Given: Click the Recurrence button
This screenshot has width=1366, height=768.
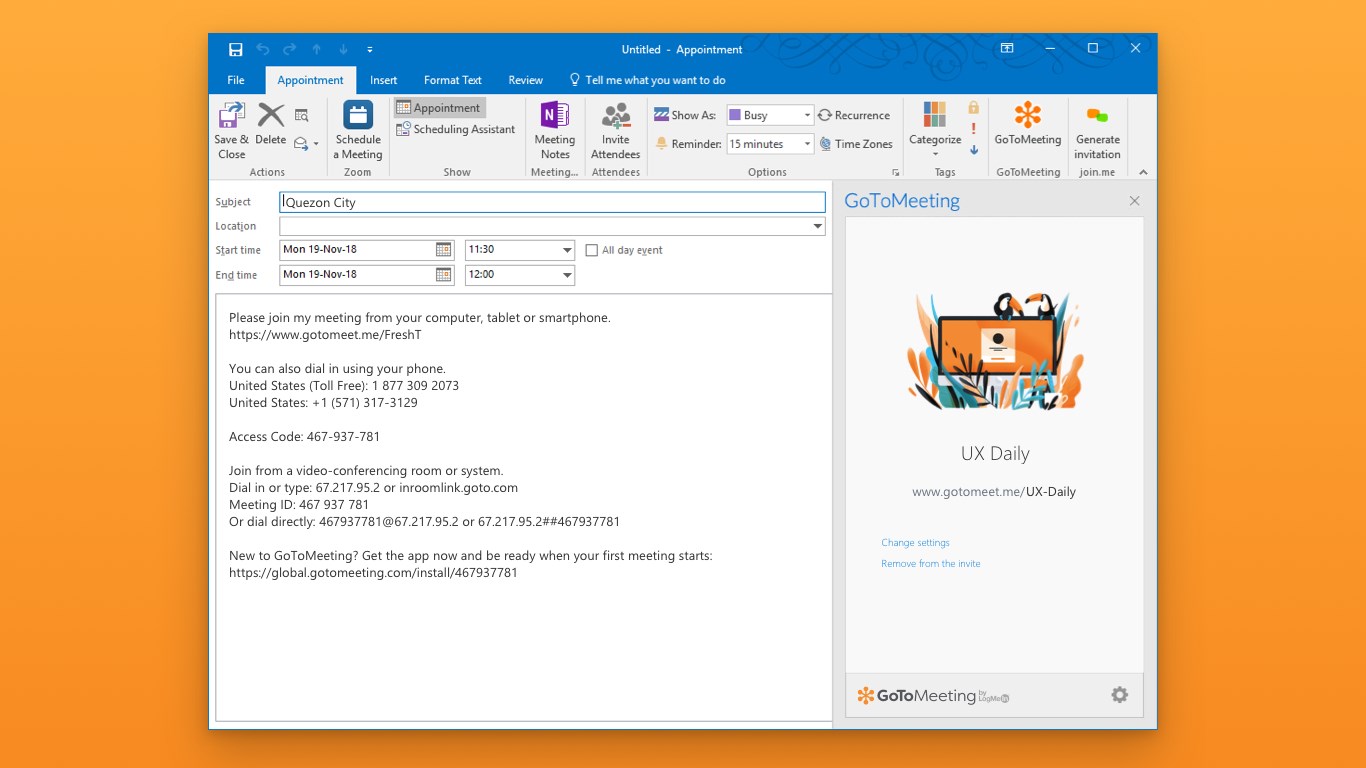Looking at the screenshot, I should pyautogui.click(x=854, y=116).
